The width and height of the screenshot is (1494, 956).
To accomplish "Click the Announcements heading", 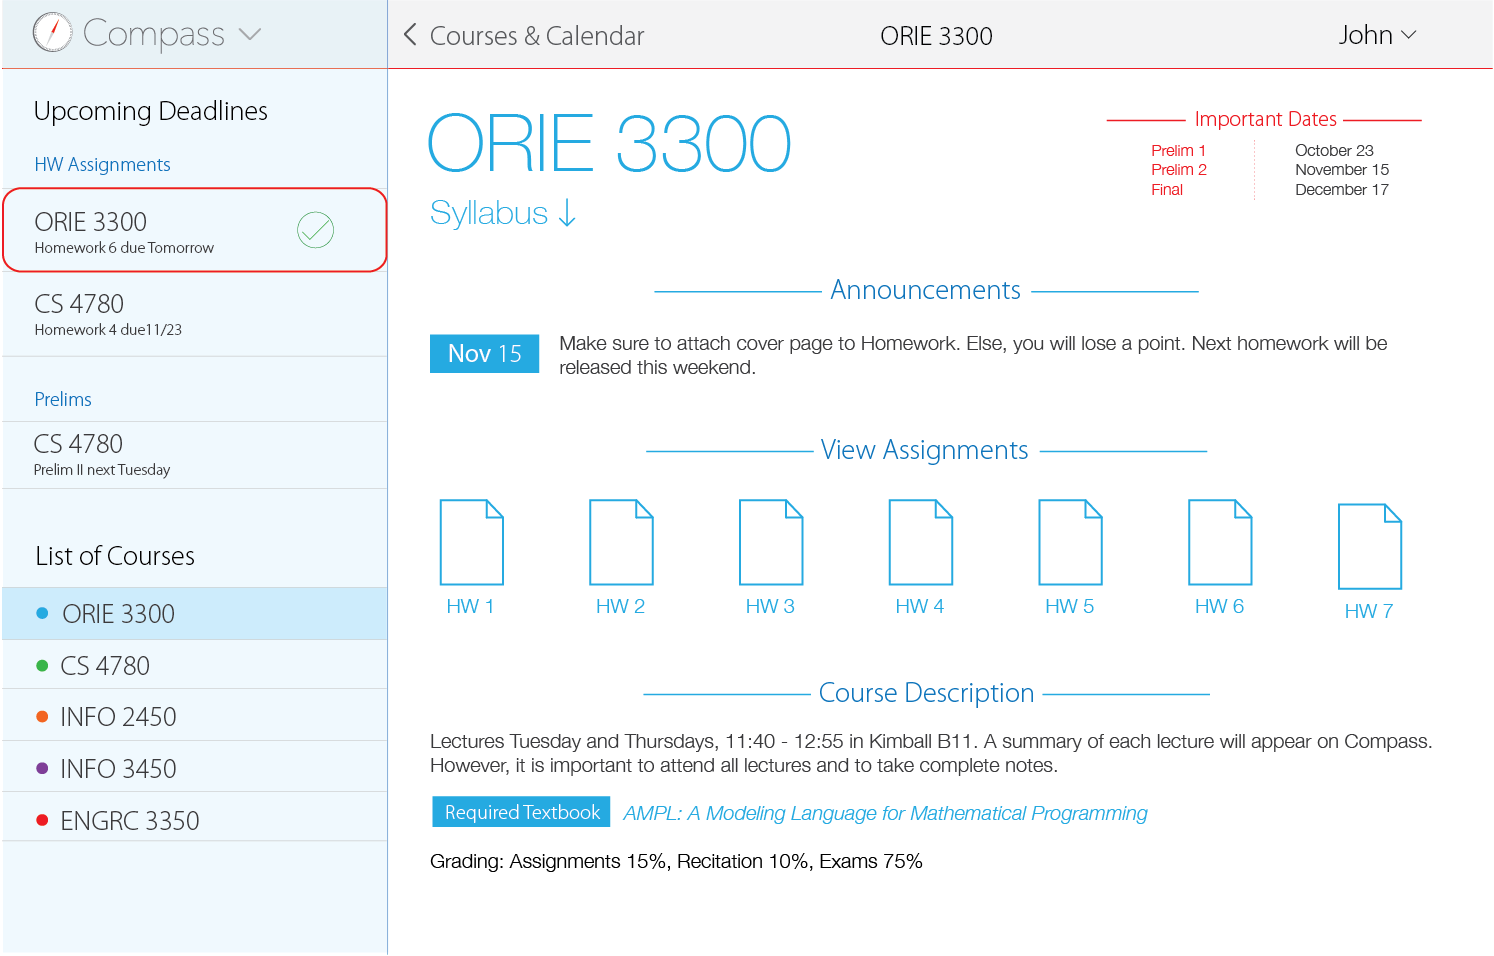I will pos(925,290).
